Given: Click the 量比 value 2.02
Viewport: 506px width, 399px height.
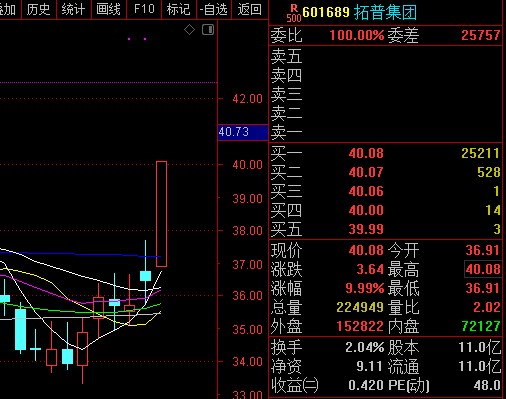Looking at the screenshot, I should coord(487,307).
